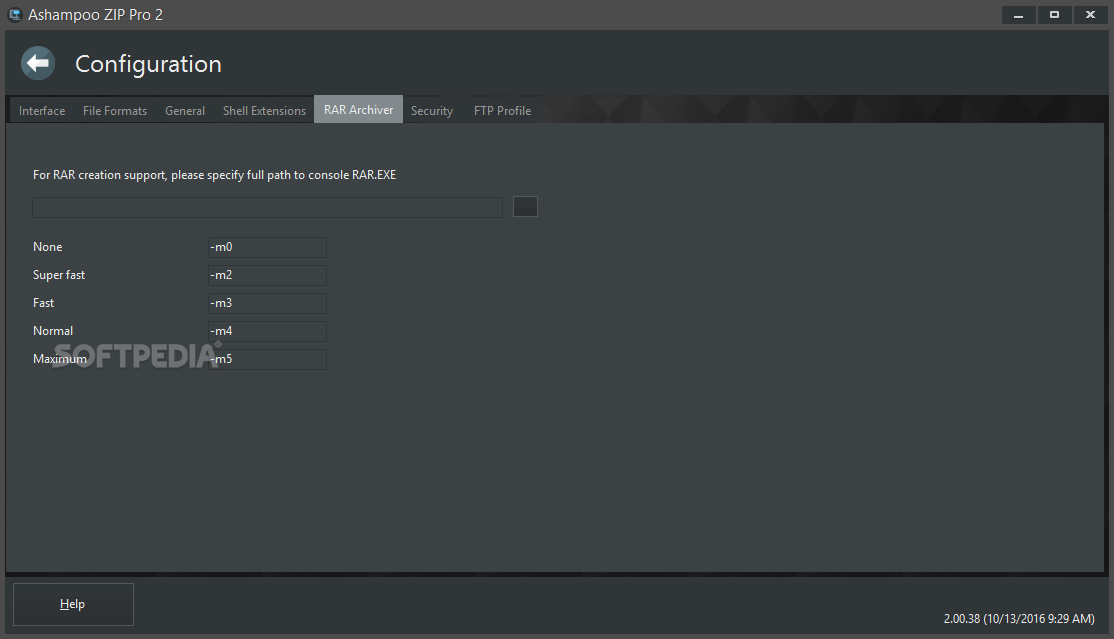Go back with the arrow icon

coord(38,63)
